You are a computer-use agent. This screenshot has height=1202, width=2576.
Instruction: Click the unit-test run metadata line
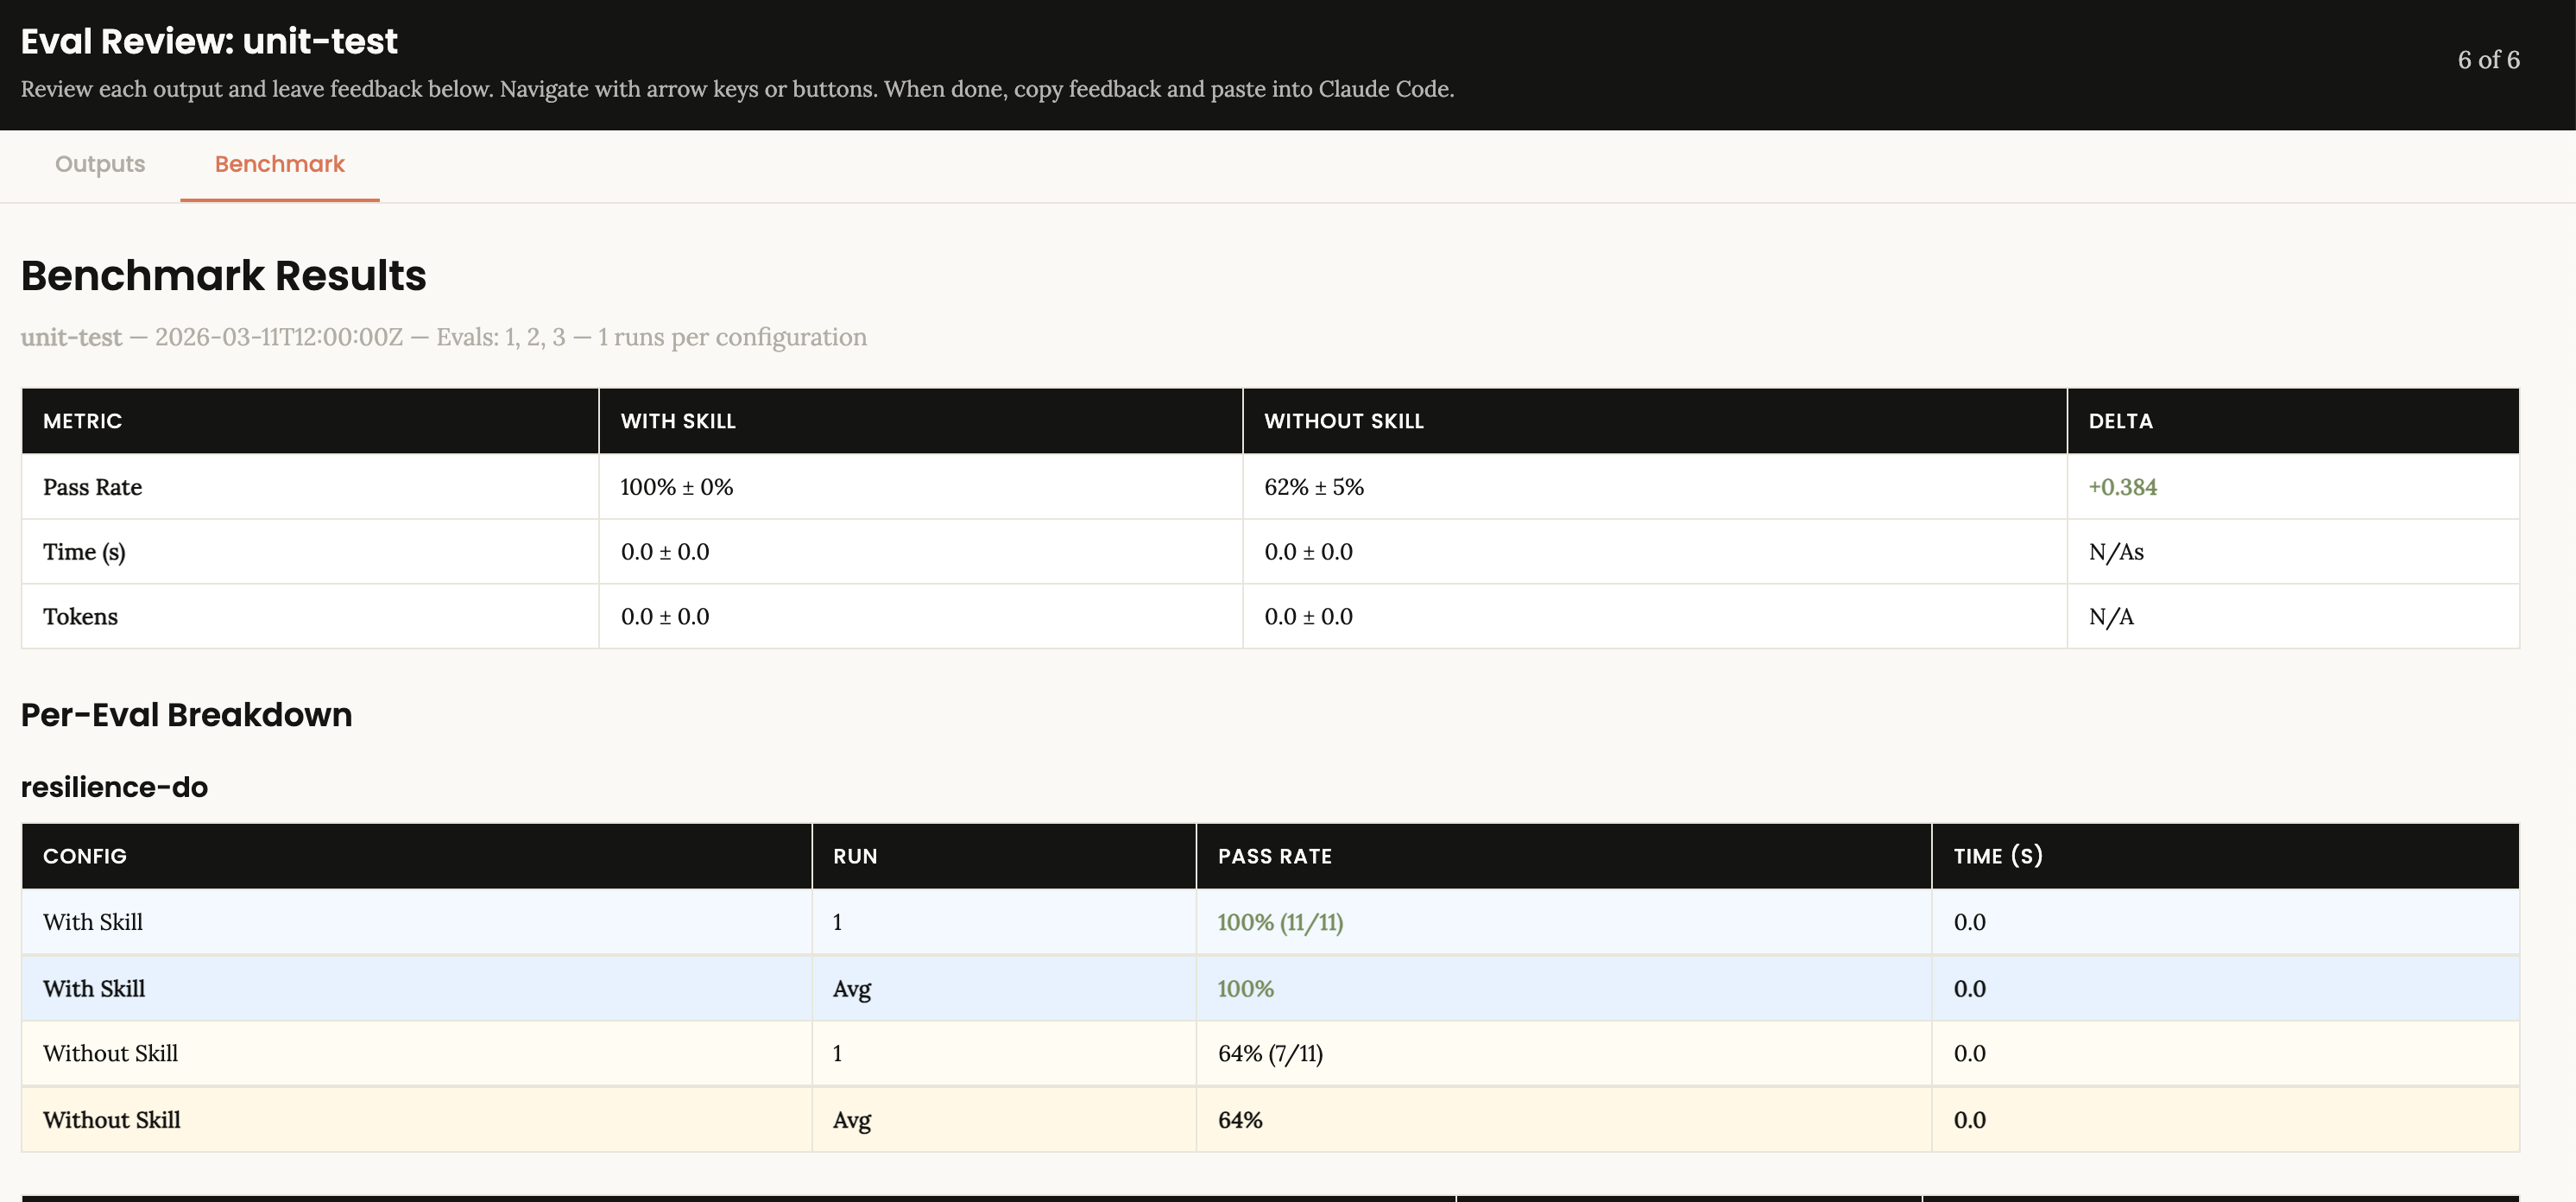[444, 337]
